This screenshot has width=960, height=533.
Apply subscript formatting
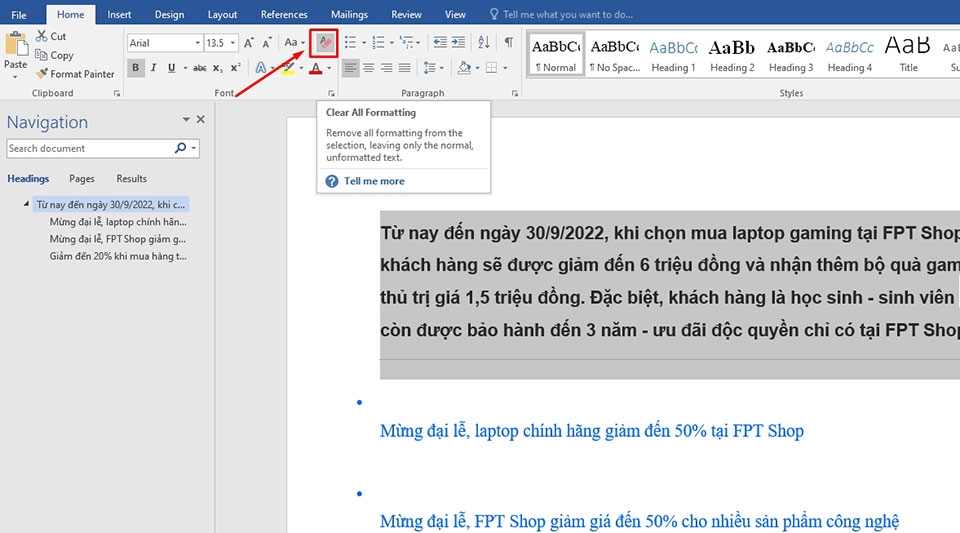coord(218,68)
